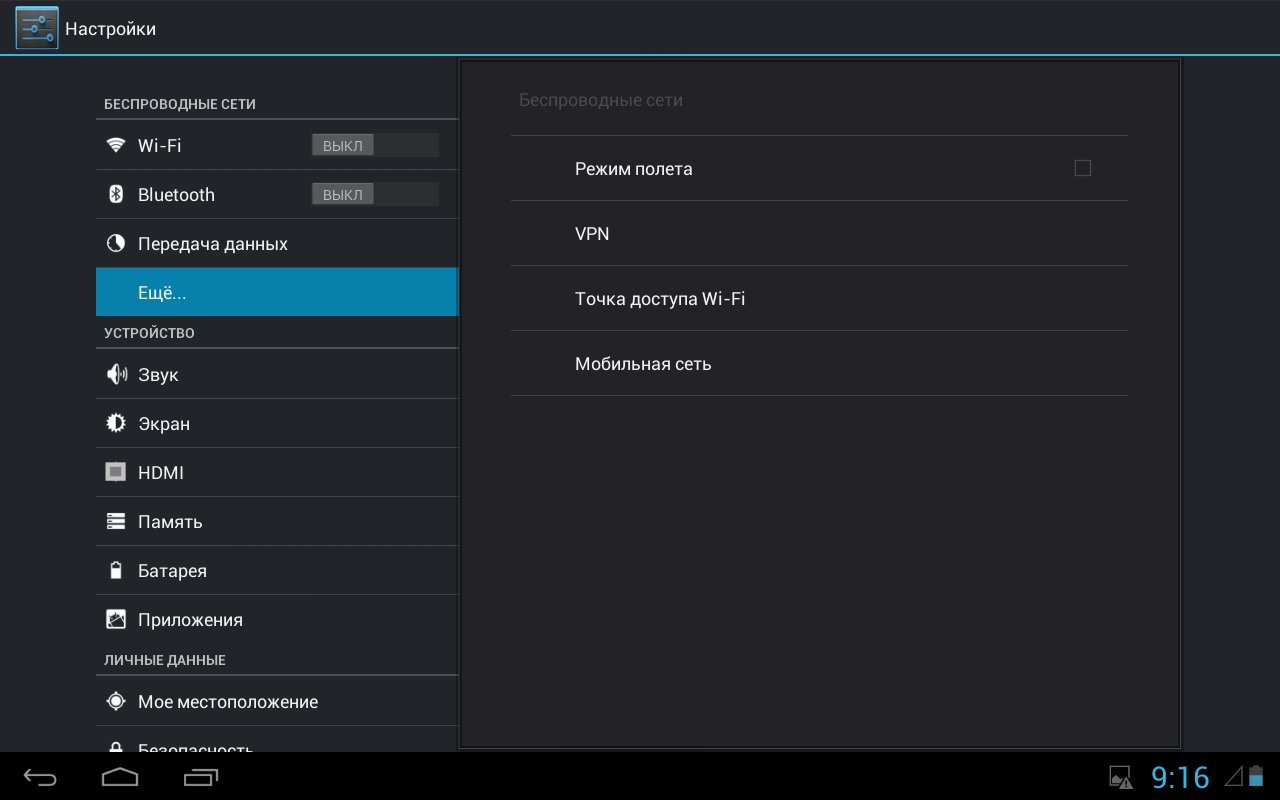Tap the Wi-Fi signal icon
This screenshot has width=1280, height=800.
tap(116, 145)
